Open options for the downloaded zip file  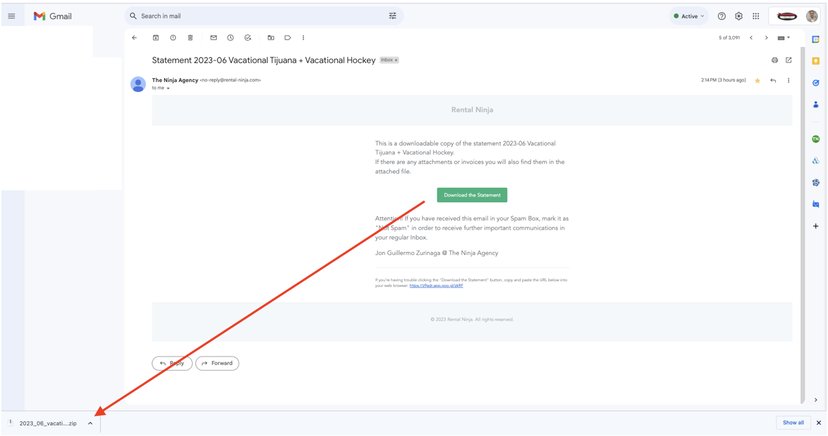[x=90, y=423]
